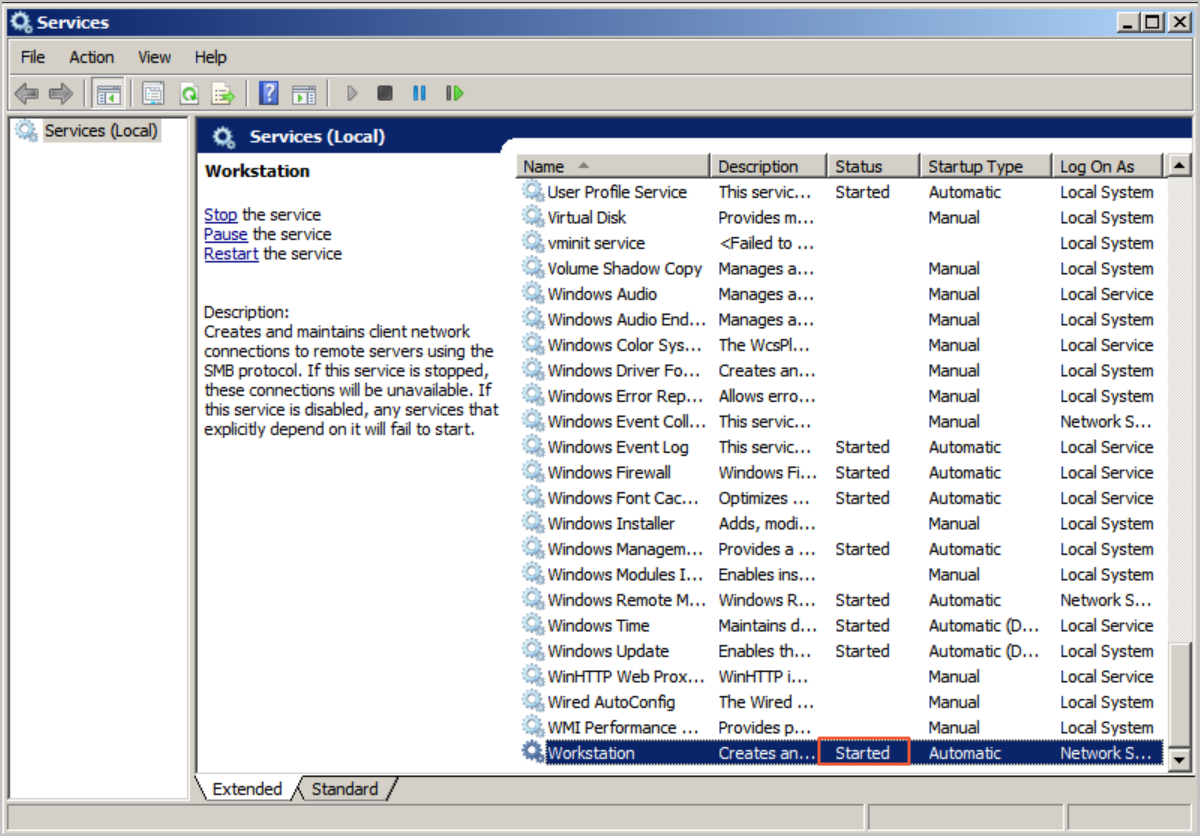Click the scrollbar down arrow
Image resolution: width=1200 pixels, height=836 pixels.
point(1180,760)
